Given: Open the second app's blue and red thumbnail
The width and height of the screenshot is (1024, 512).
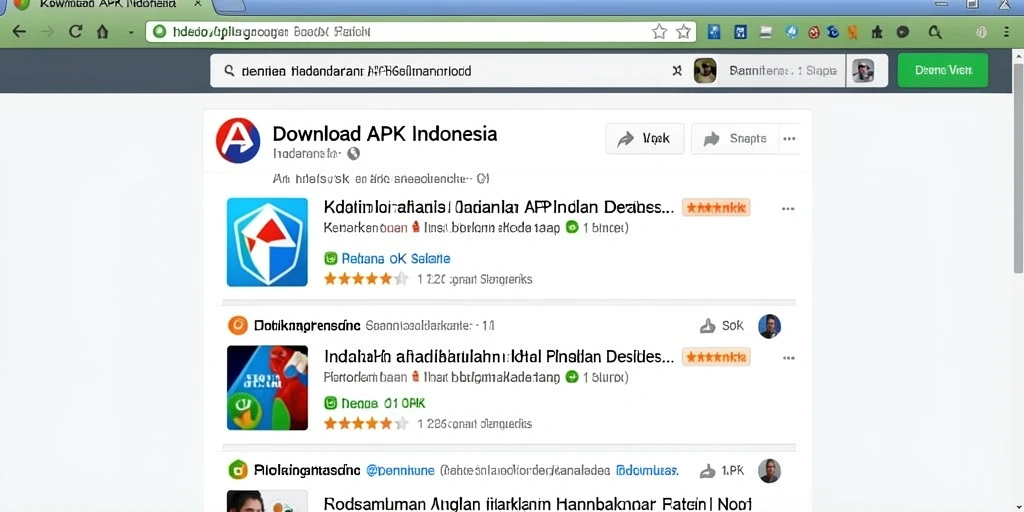Looking at the screenshot, I should (267, 387).
